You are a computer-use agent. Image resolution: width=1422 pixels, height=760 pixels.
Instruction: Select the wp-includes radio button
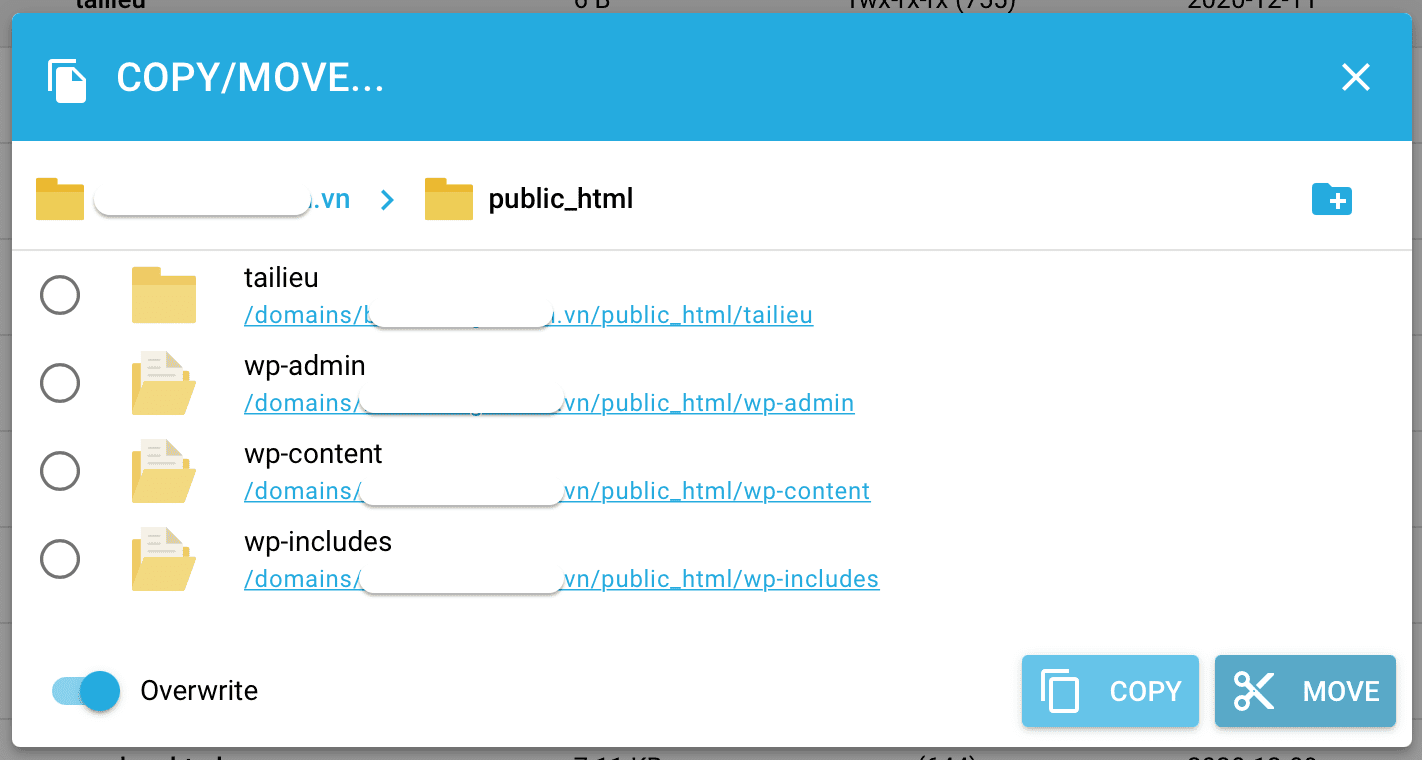60,559
